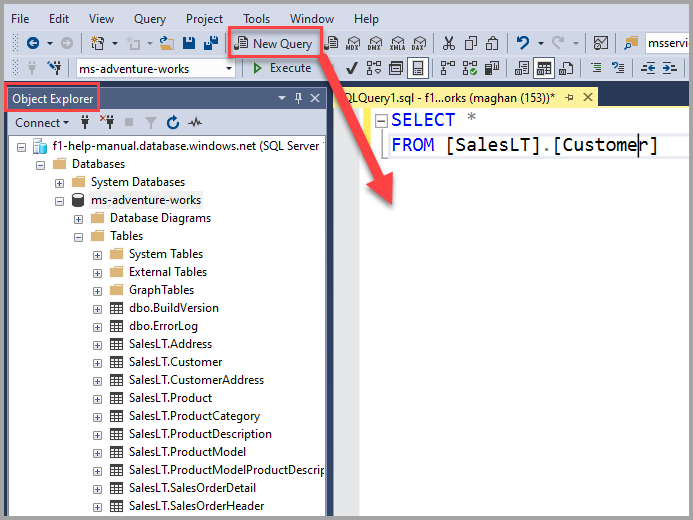Screen dimensions: 693x520
Task: Toggle Include Actual Execution Plan
Action: (x=448, y=68)
